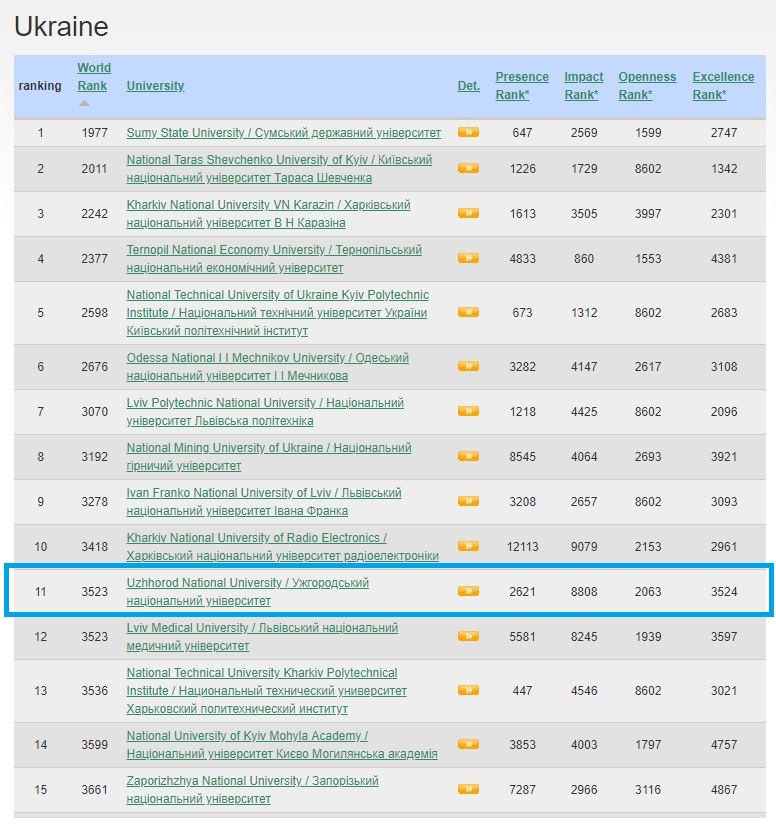Select excellence rank value 4867
Image resolution: width=776 pixels, height=828 pixels.
724,789
